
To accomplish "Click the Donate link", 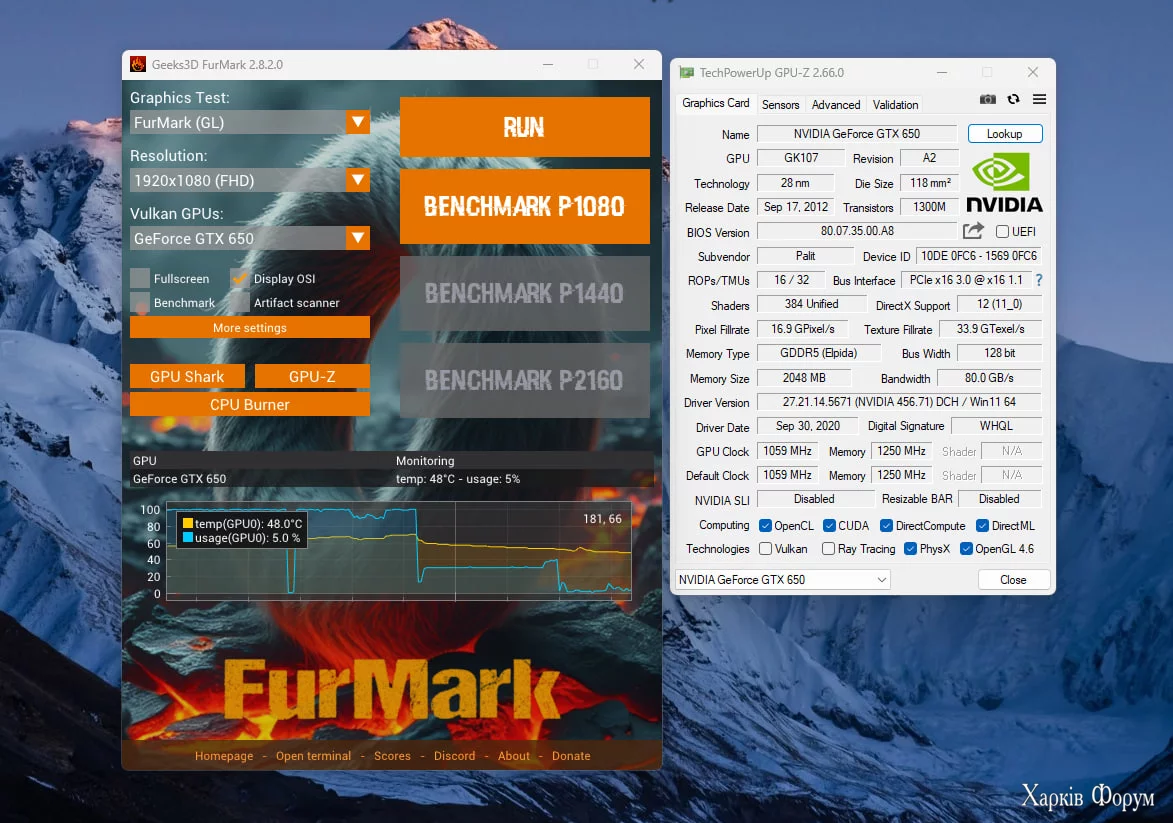I will point(571,756).
